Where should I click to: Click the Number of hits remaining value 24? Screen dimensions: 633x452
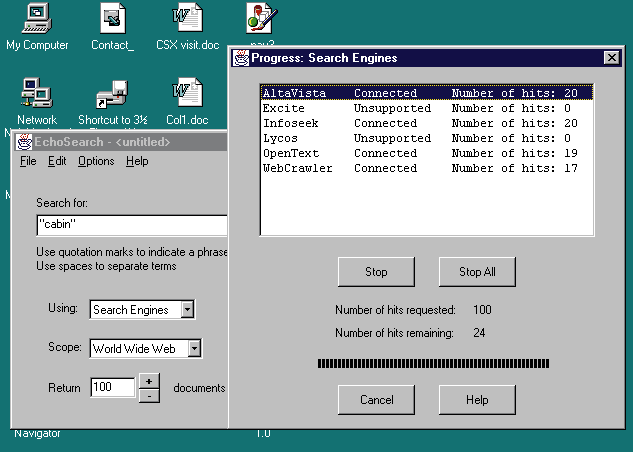pyautogui.click(x=479, y=333)
